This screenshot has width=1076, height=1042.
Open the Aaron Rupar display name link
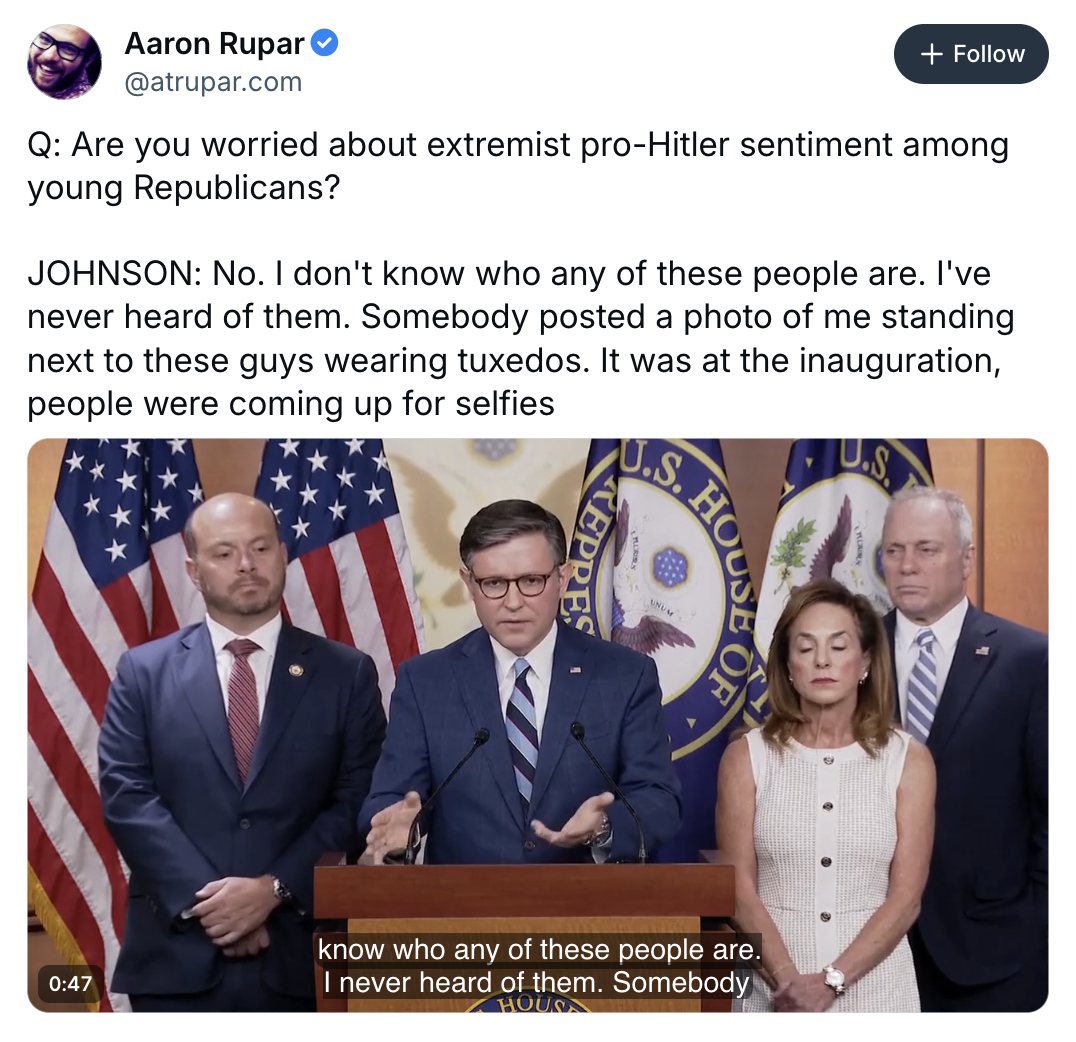click(x=214, y=44)
